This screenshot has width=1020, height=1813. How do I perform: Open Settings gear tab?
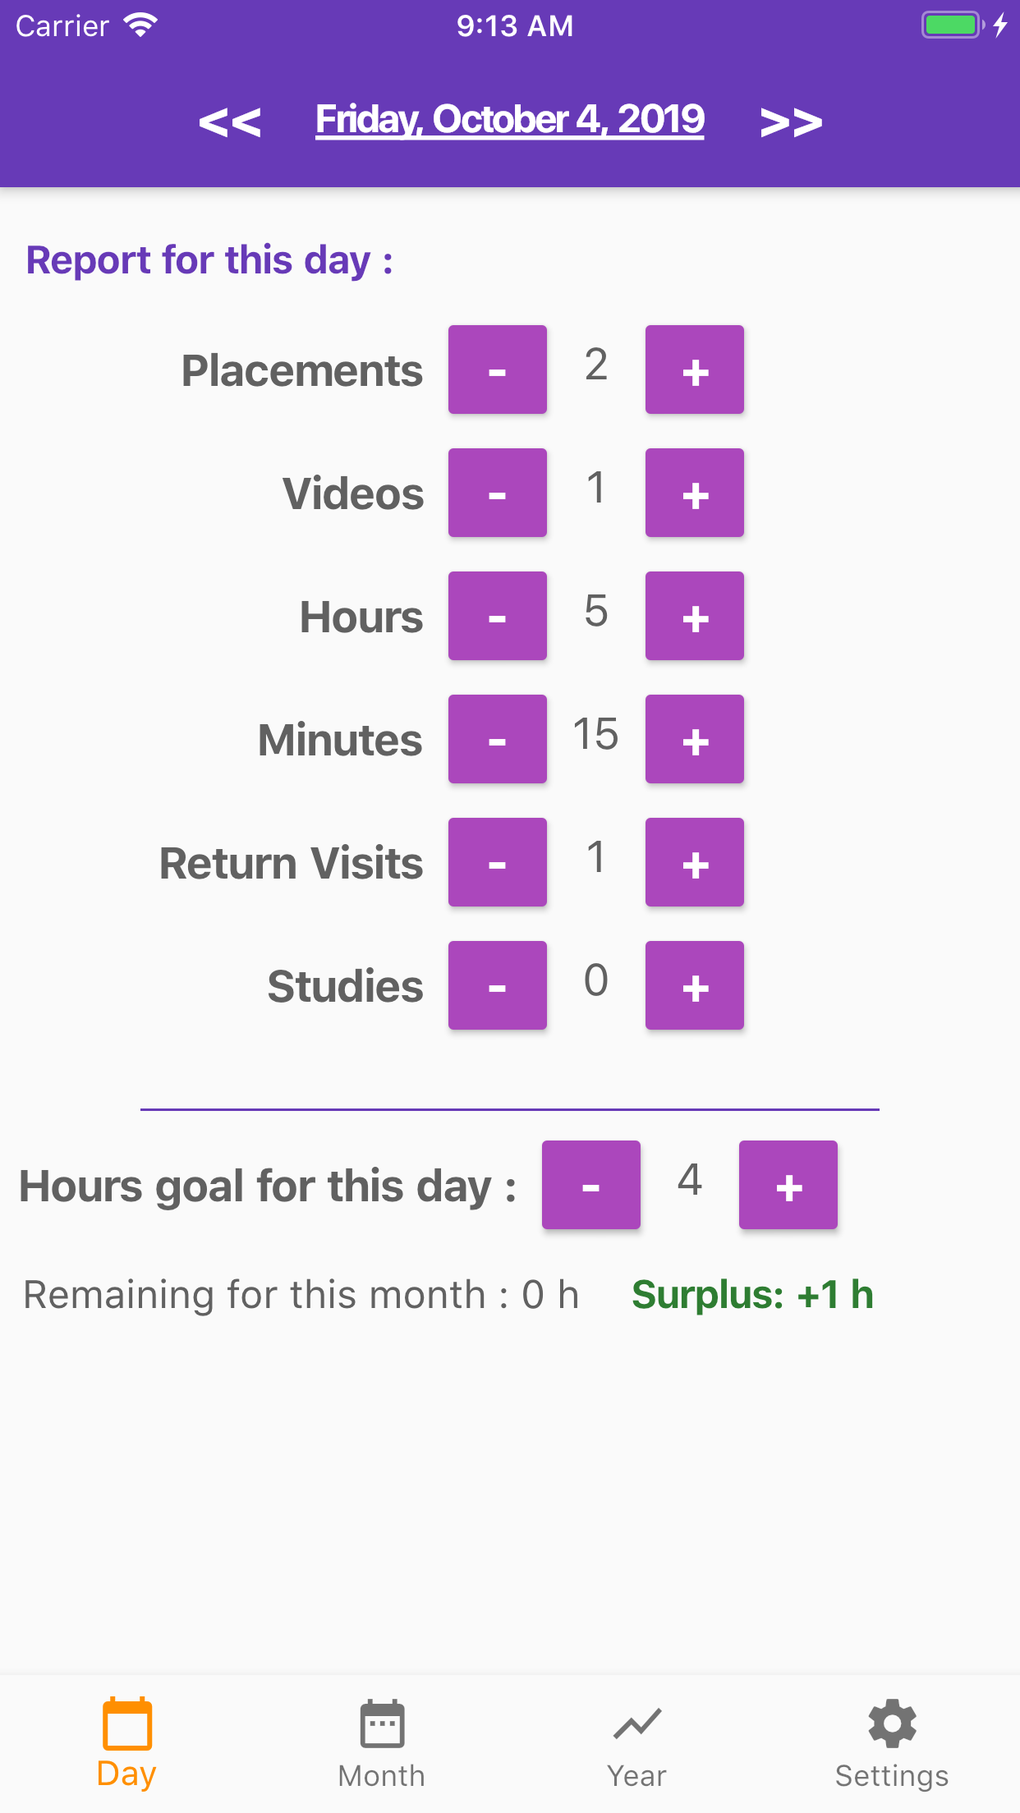point(892,1743)
